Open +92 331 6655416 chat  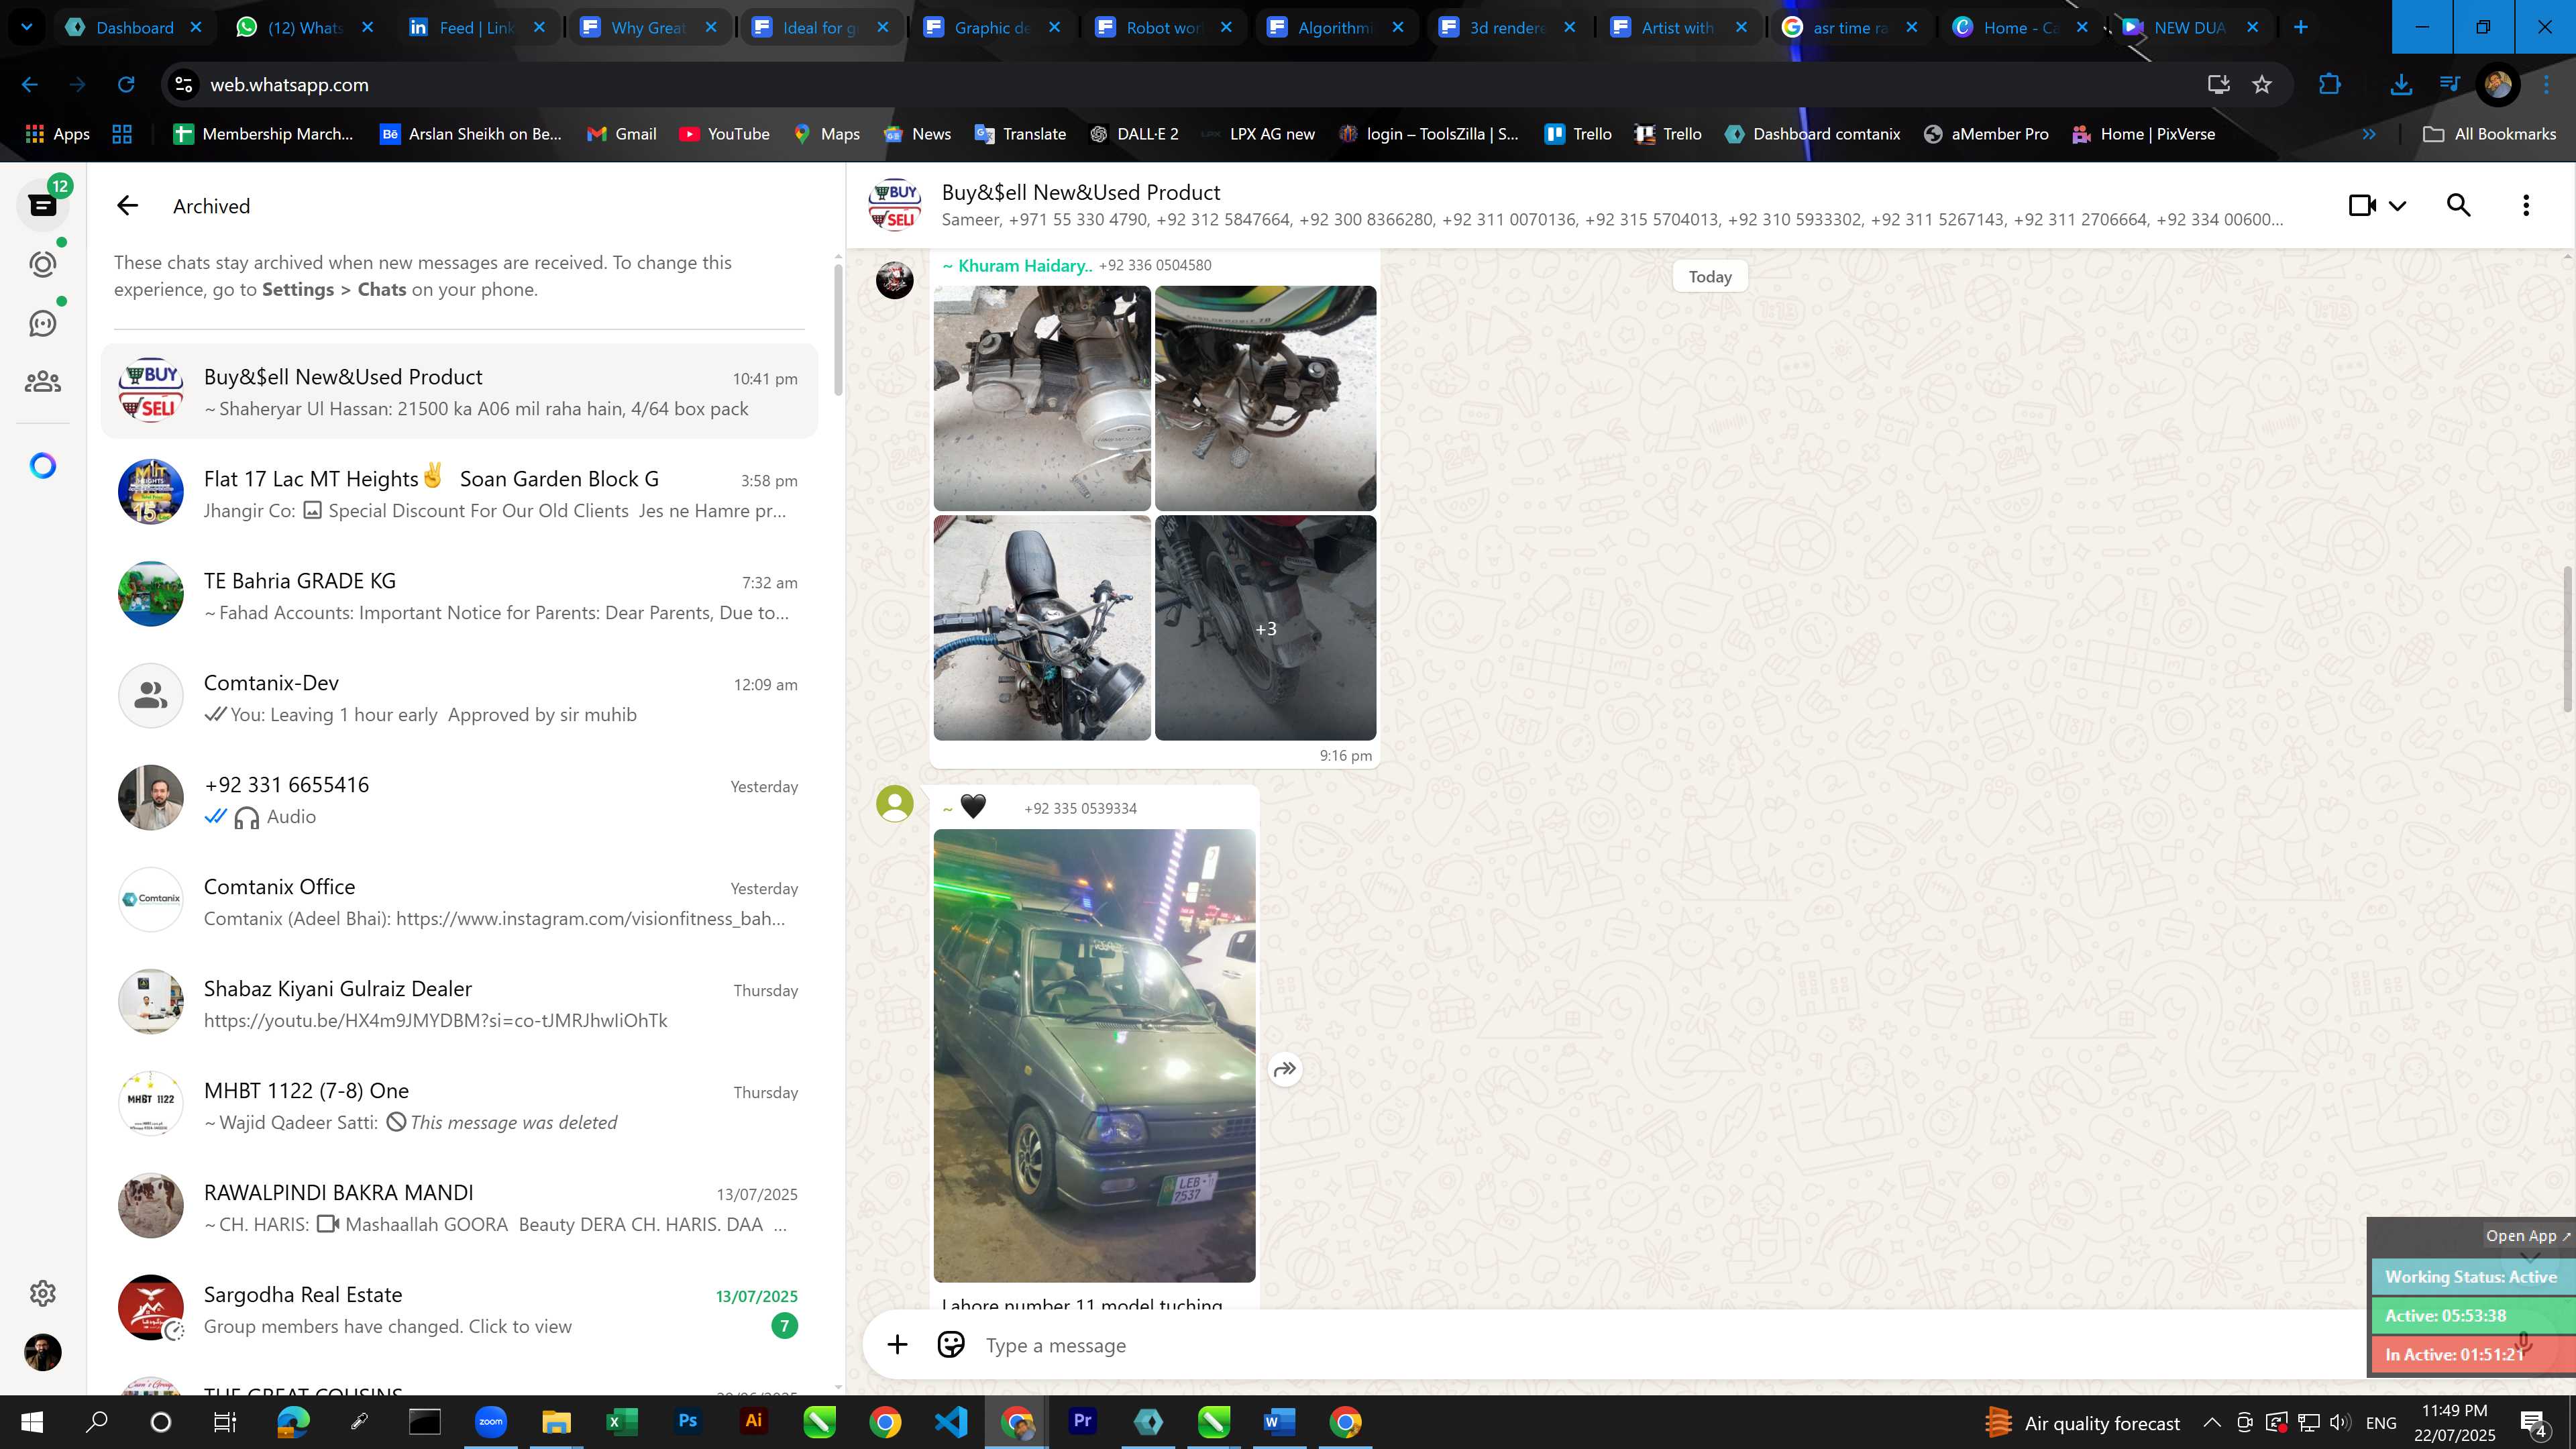(x=459, y=799)
